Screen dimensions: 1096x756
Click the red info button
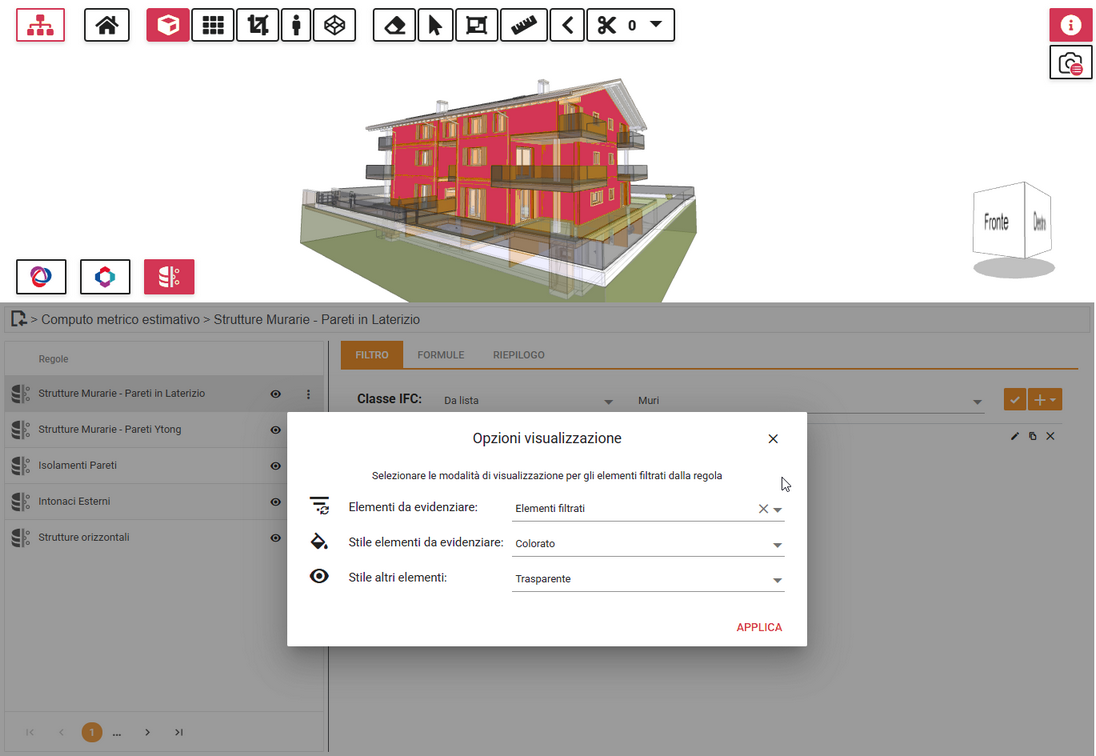1070,25
